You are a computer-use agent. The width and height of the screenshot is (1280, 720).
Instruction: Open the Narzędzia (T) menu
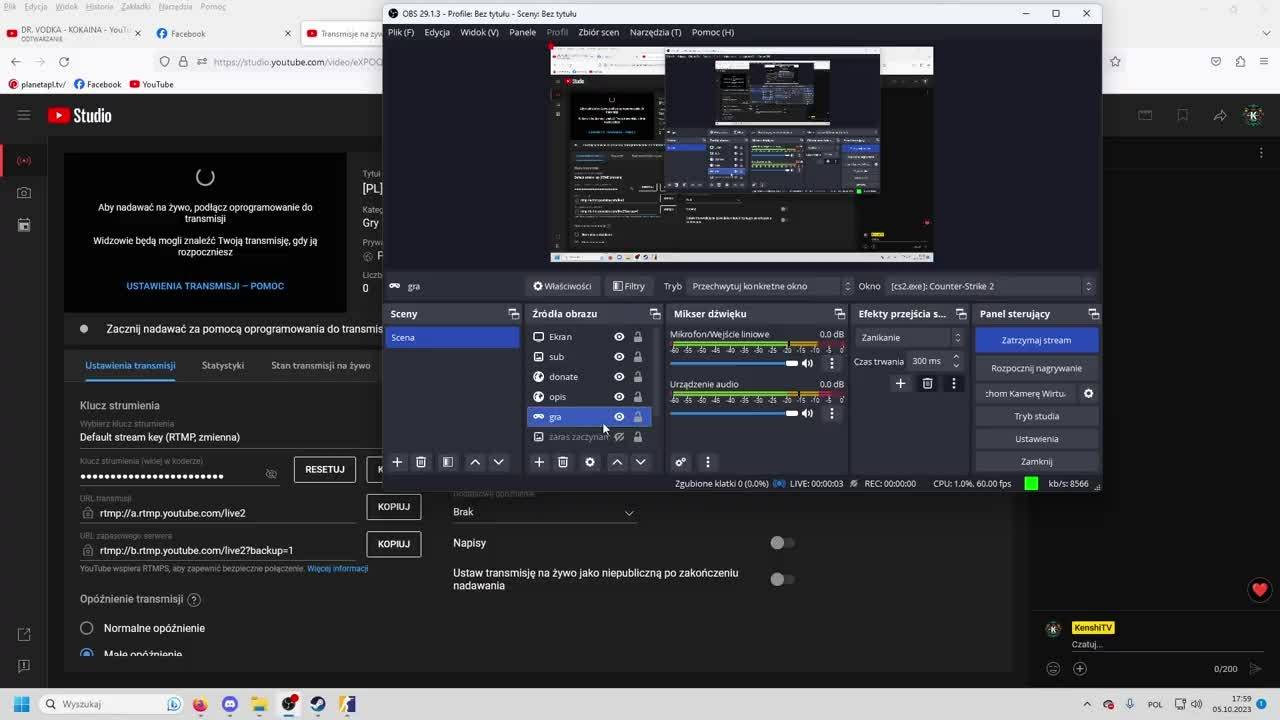coord(655,32)
